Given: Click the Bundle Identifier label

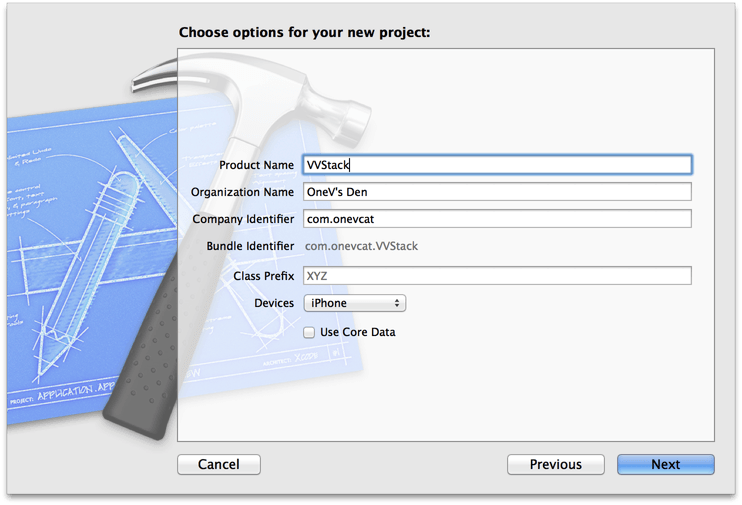Looking at the screenshot, I should pos(250,246).
